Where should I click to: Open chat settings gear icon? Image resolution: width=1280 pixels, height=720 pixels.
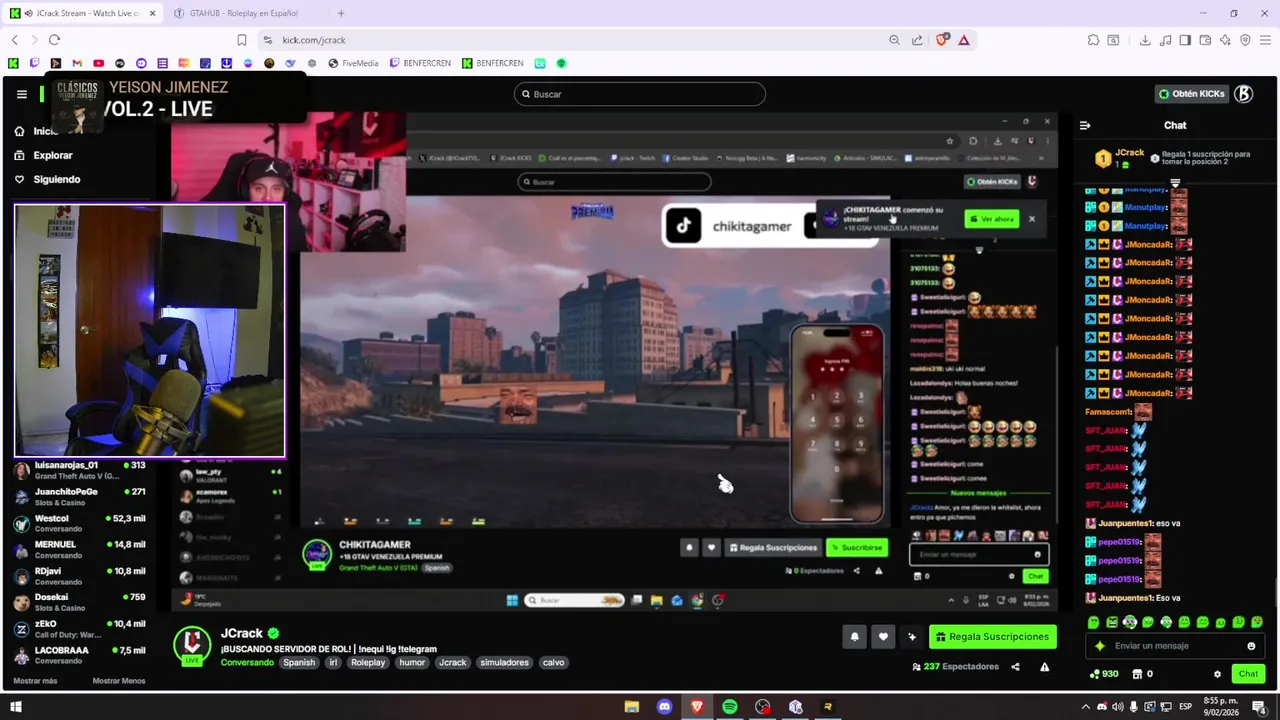point(1217,674)
